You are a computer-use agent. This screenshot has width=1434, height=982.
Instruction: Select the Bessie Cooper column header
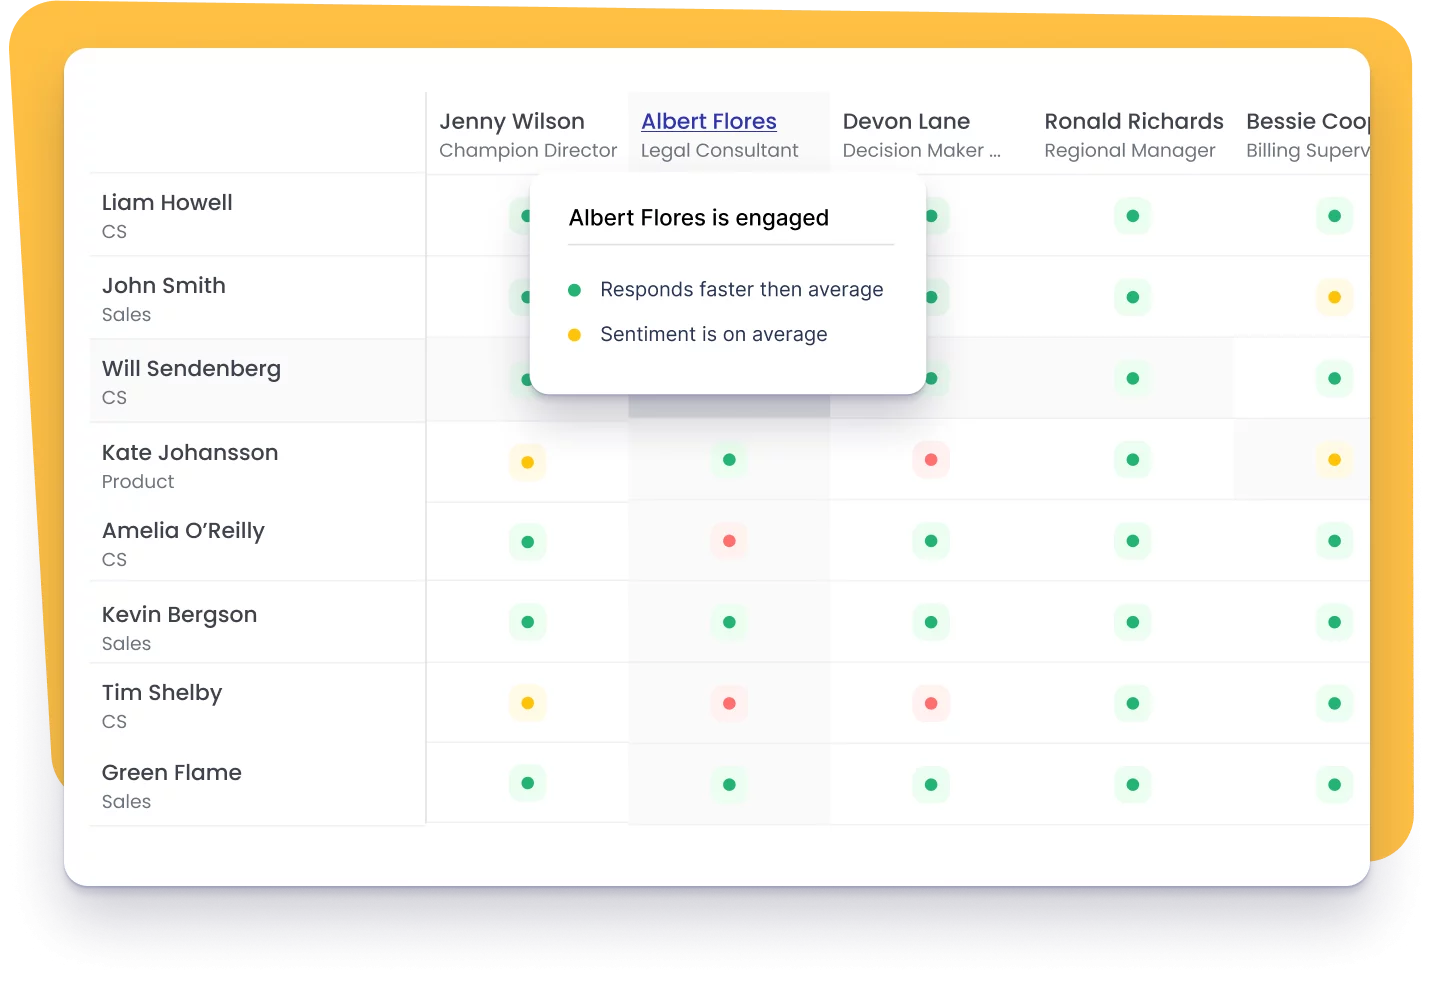coord(1308,121)
